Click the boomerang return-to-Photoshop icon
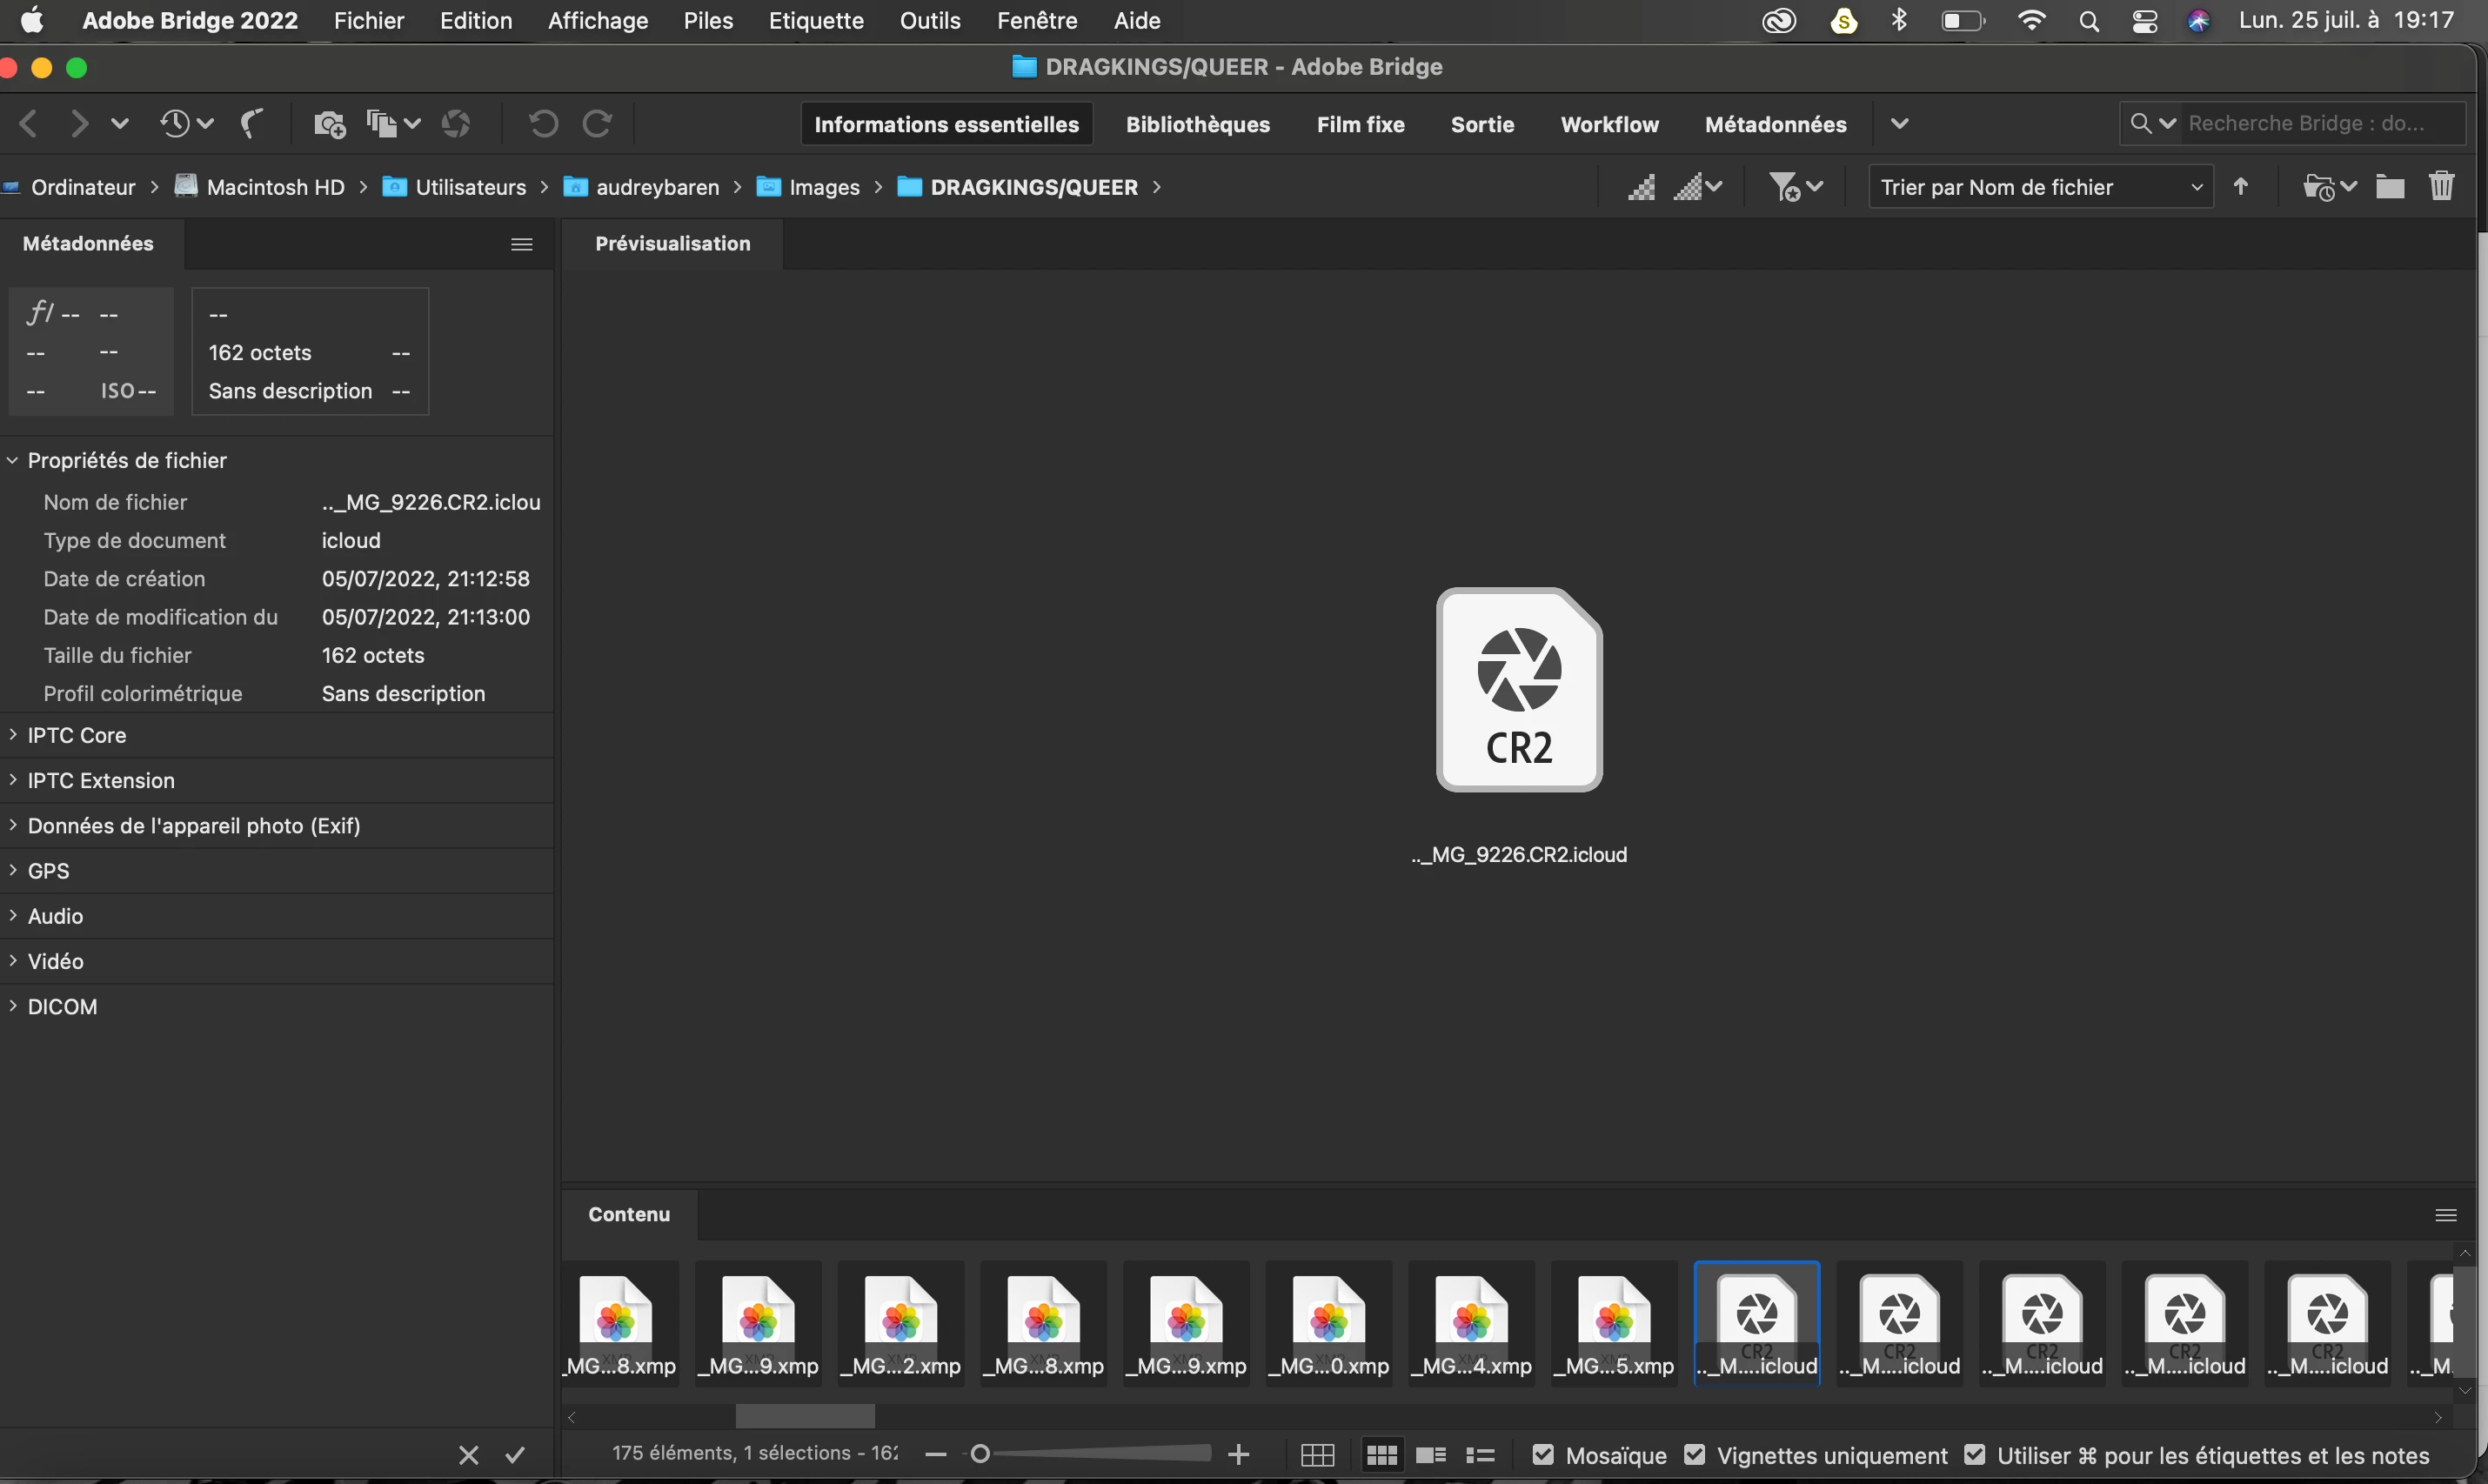The width and height of the screenshot is (2488, 1484). pos(251,124)
